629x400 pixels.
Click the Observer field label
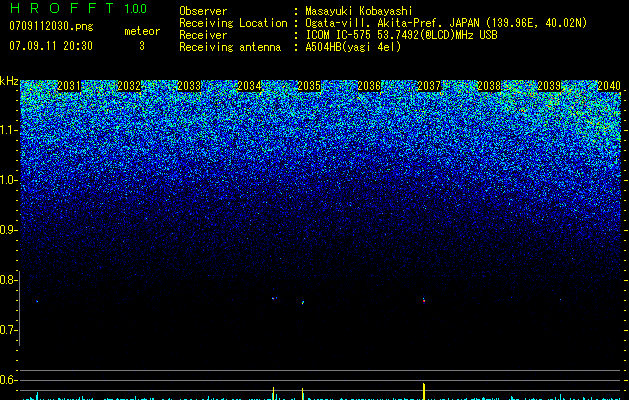(203, 11)
